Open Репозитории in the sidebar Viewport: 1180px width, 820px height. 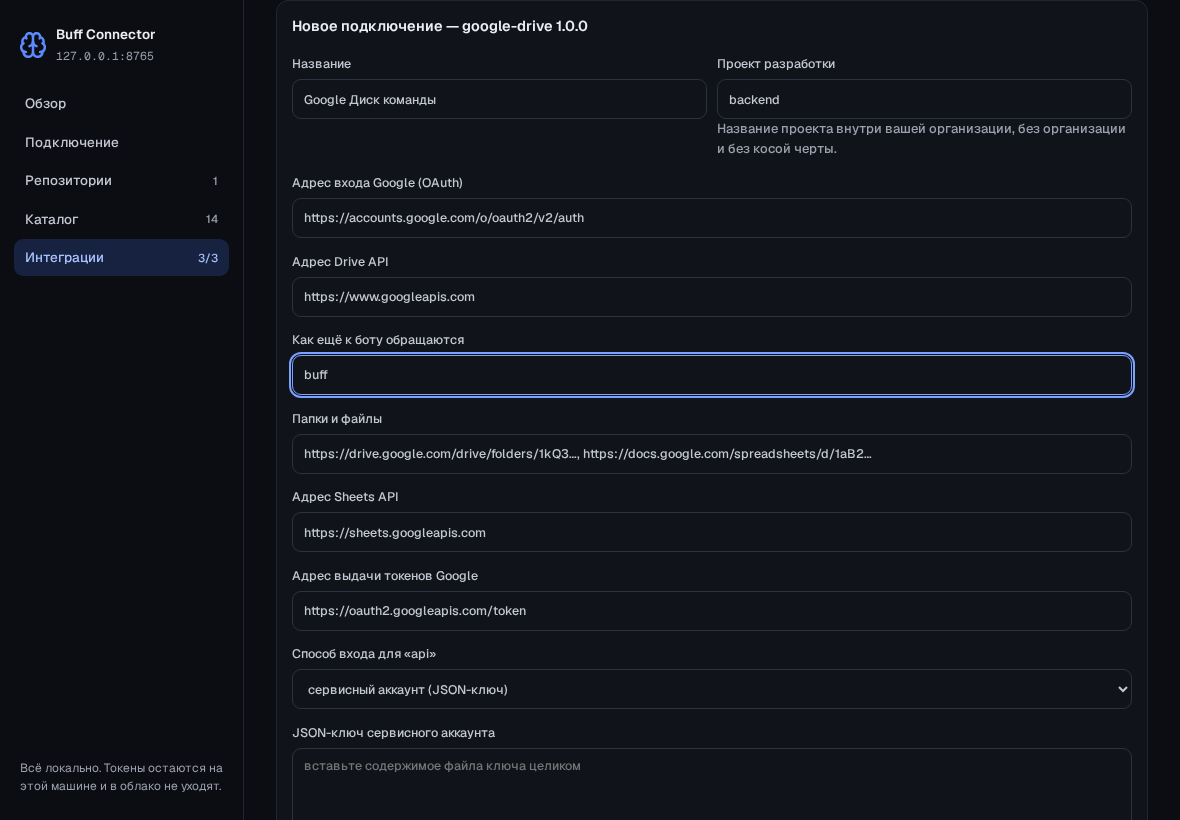click(121, 181)
